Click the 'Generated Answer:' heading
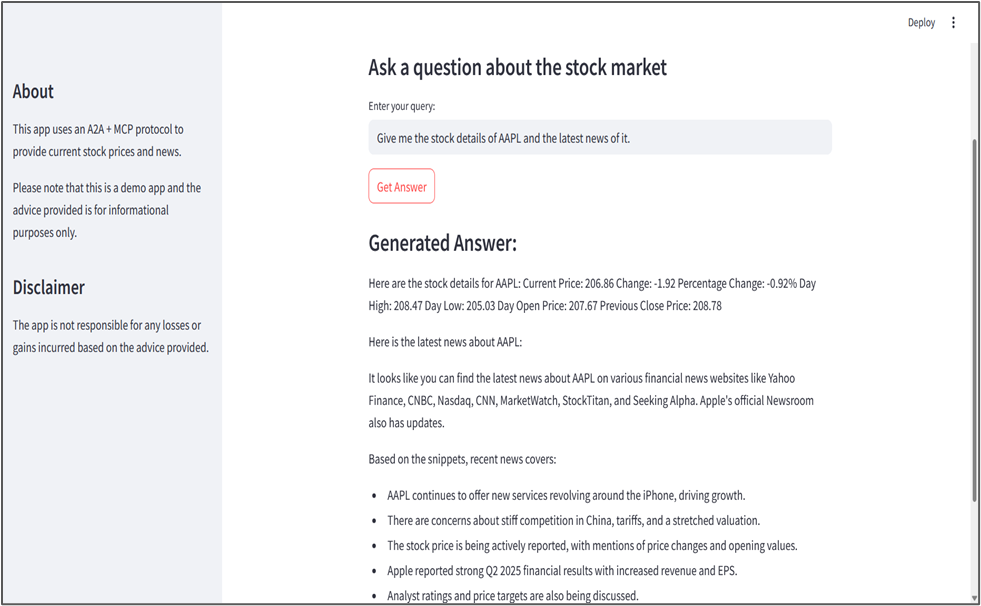 coord(442,243)
